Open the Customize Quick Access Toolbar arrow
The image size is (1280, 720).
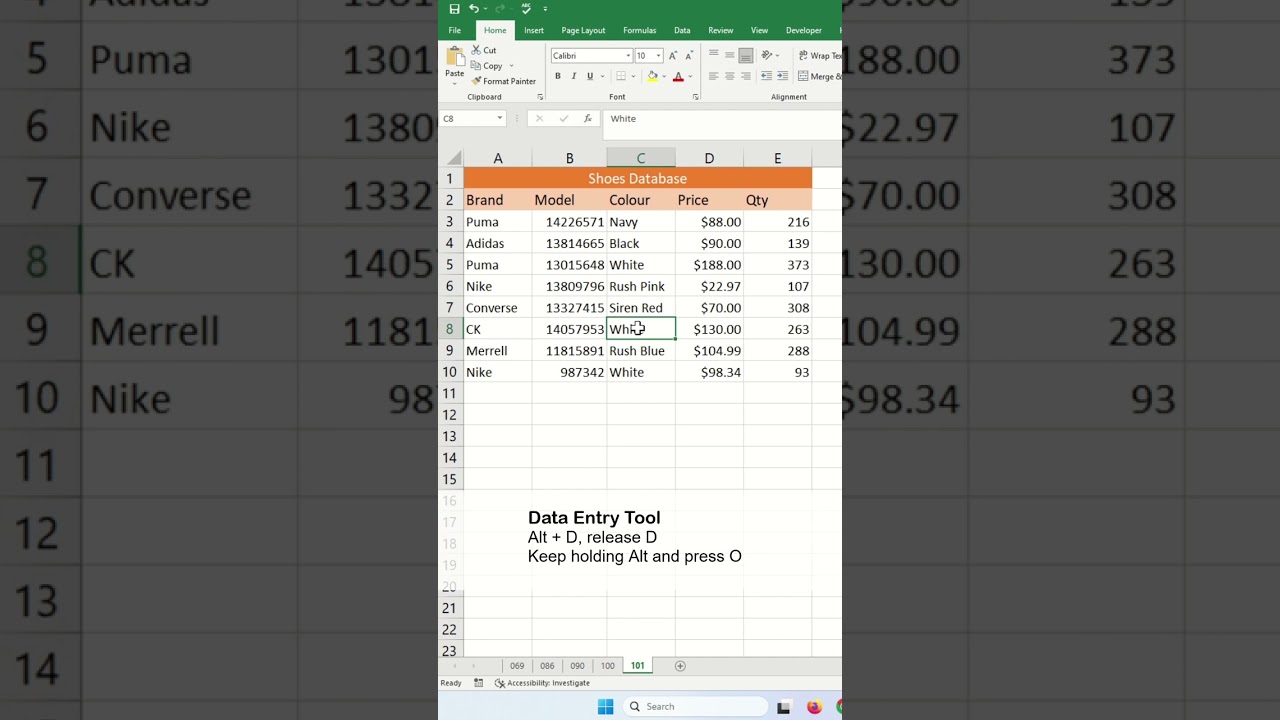(545, 9)
